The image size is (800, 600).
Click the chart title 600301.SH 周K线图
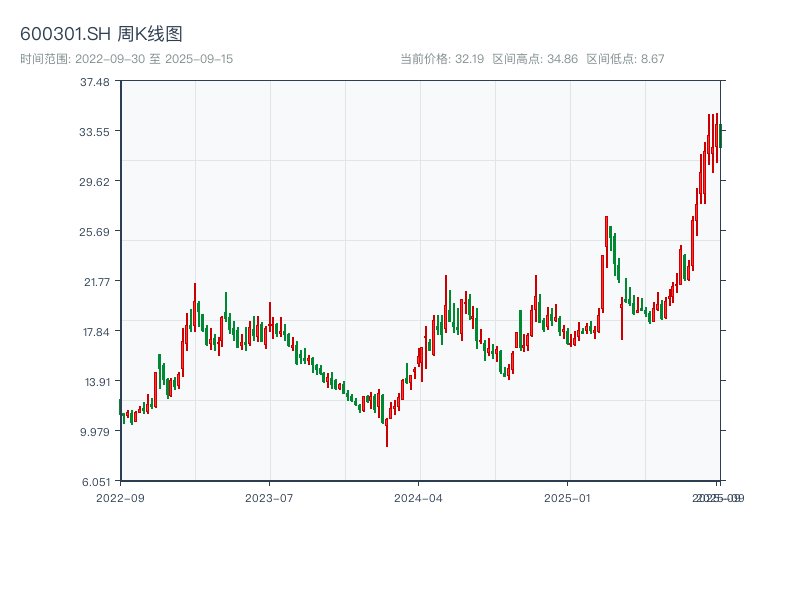101,34
